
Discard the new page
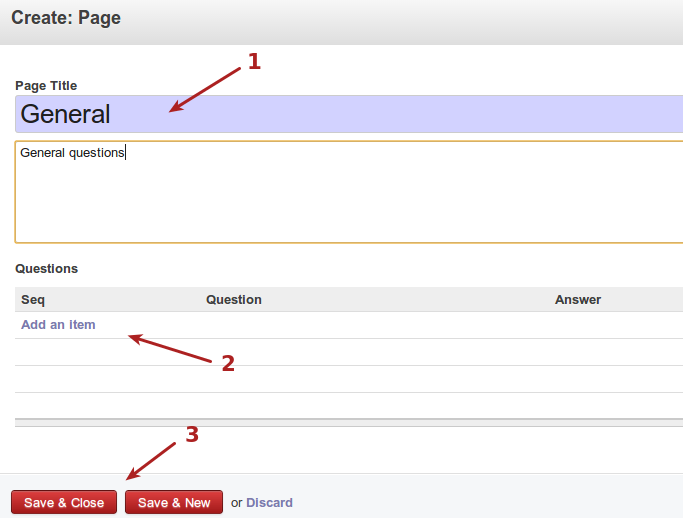click(269, 503)
